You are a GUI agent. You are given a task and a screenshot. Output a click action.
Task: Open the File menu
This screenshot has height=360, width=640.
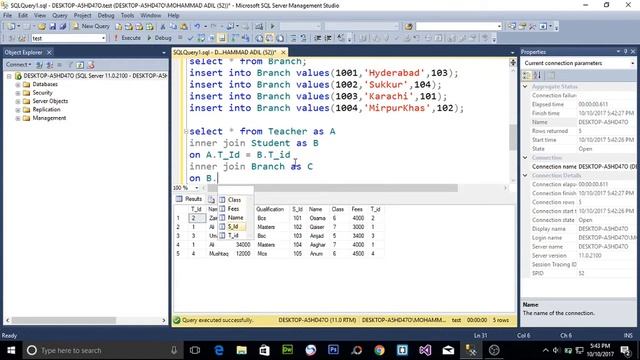click(x=8, y=16)
